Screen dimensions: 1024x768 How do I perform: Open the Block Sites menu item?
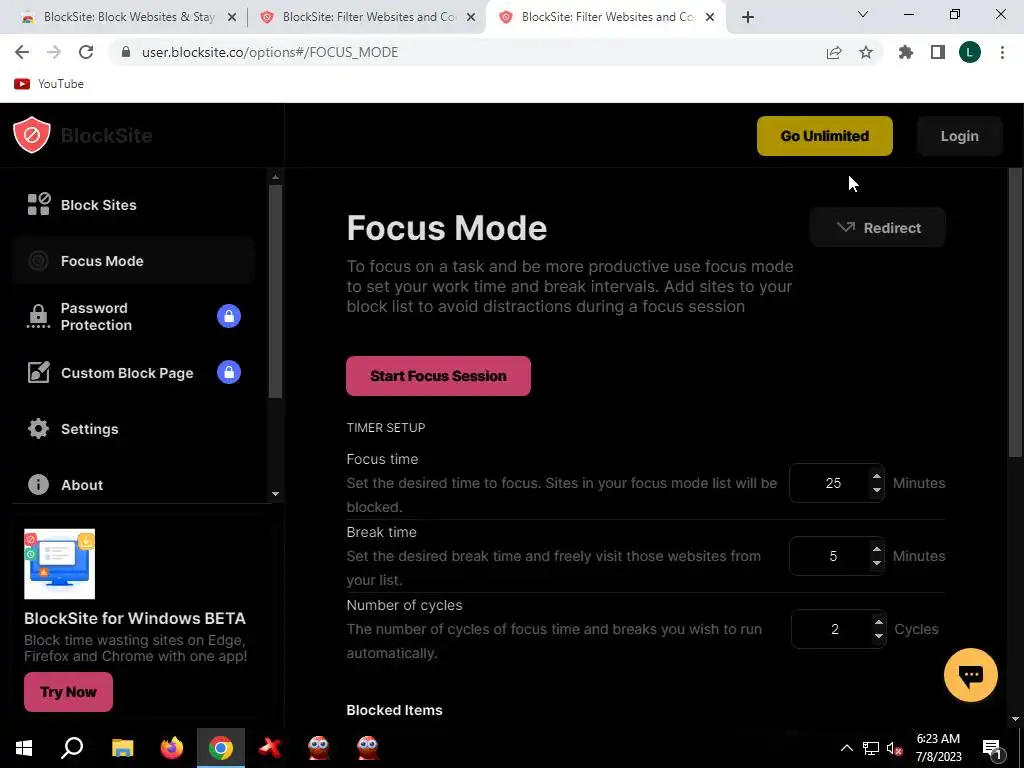[133, 204]
